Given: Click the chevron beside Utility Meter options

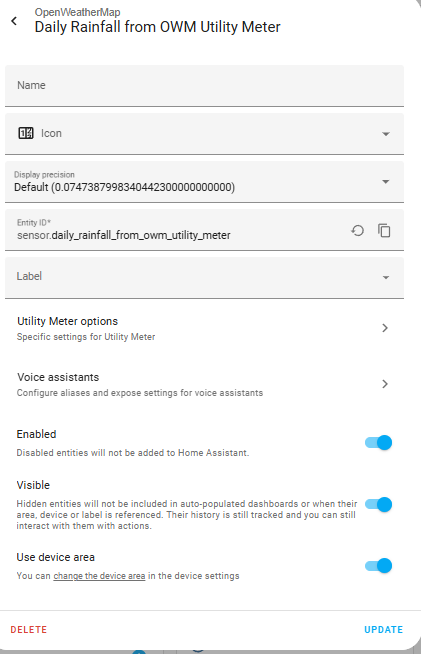Looking at the screenshot, I should pyautogui.click(x=385, y=328).
